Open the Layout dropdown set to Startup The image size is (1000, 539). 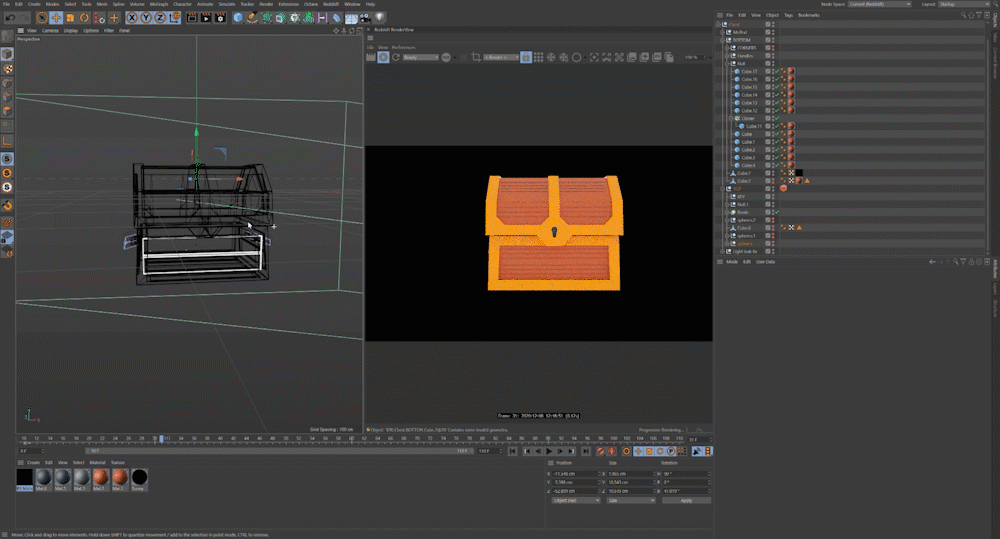coord(965,4)
